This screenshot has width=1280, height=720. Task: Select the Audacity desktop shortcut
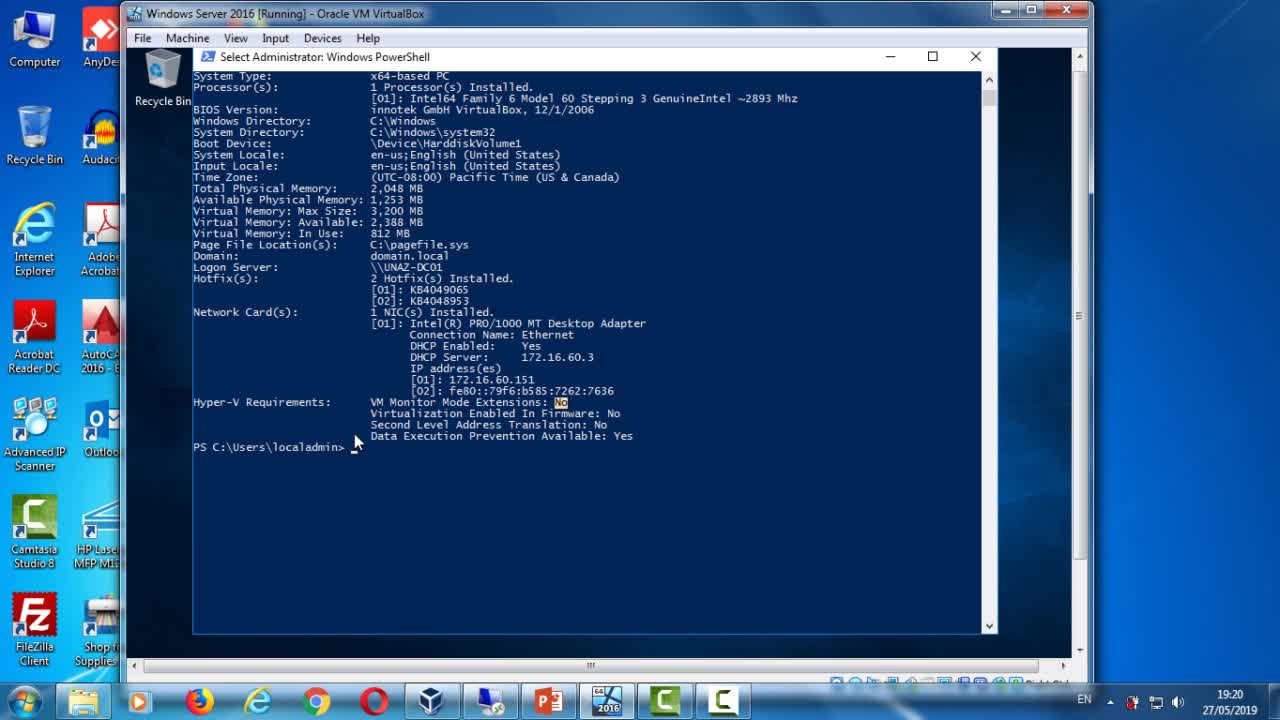pyautogui.click(x=100, y=135)
